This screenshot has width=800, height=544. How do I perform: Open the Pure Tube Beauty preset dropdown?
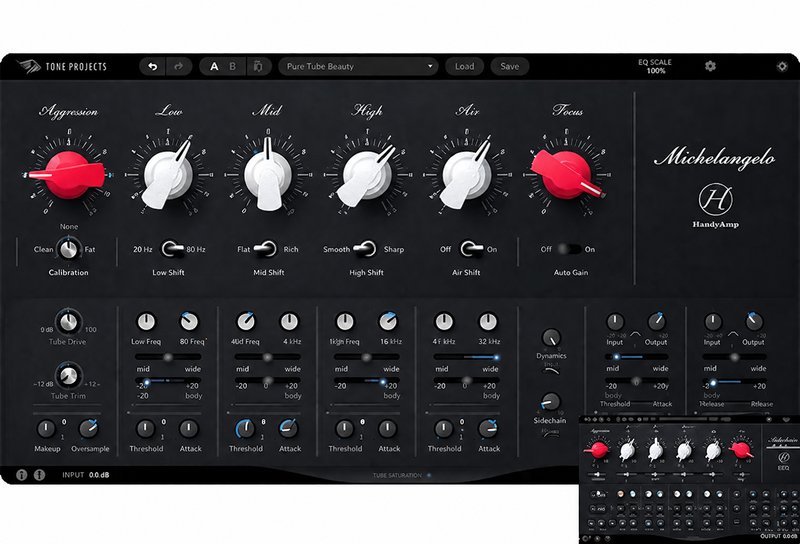tap(358, 66)
